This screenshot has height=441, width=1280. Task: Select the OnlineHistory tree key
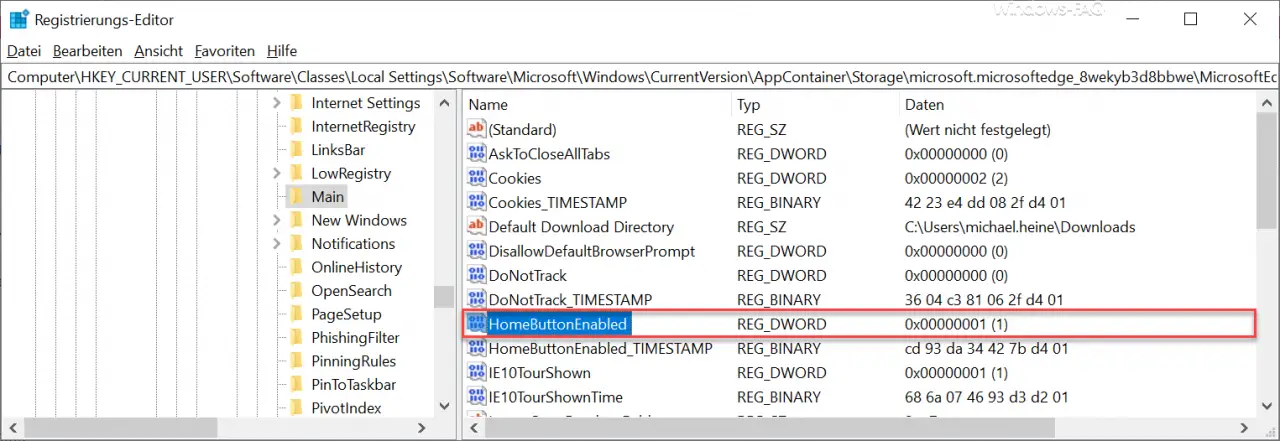click(356, 267)
